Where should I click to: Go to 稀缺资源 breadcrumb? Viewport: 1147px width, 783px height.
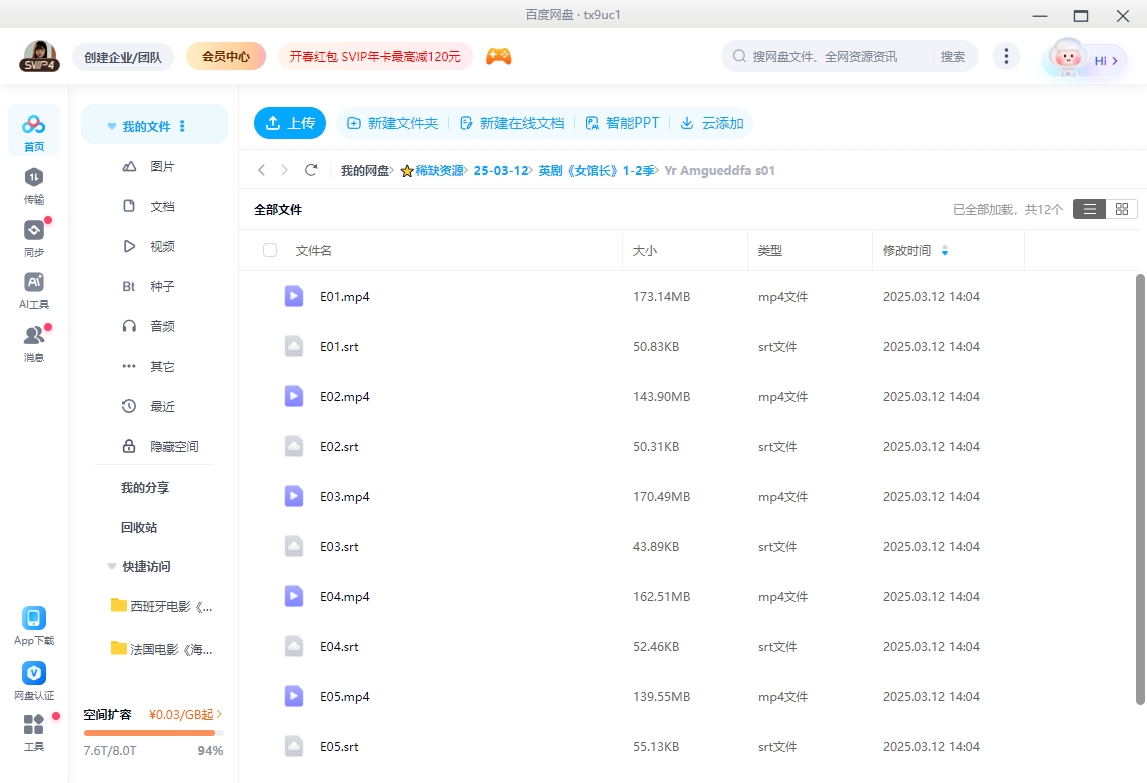pyautogui.click(x=440, y=171)
